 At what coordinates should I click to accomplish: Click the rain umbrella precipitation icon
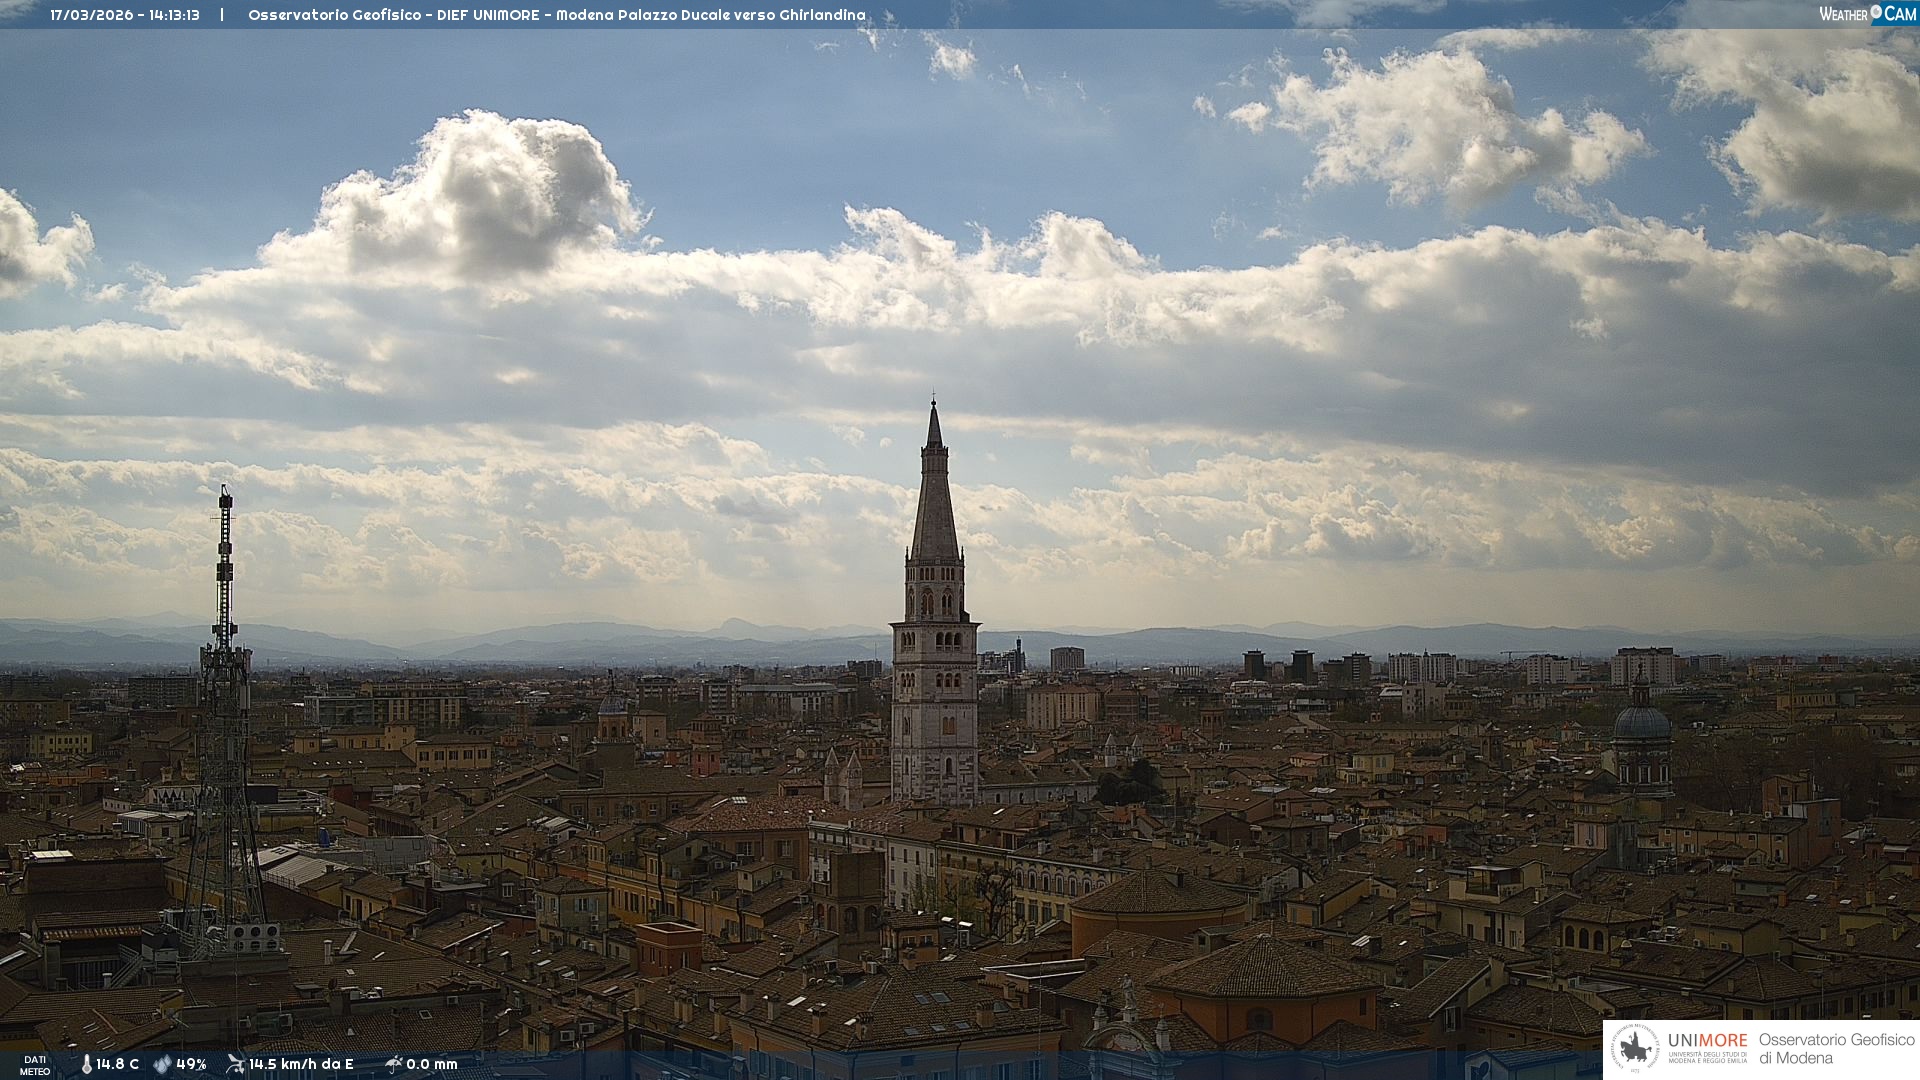(393, 1064)
